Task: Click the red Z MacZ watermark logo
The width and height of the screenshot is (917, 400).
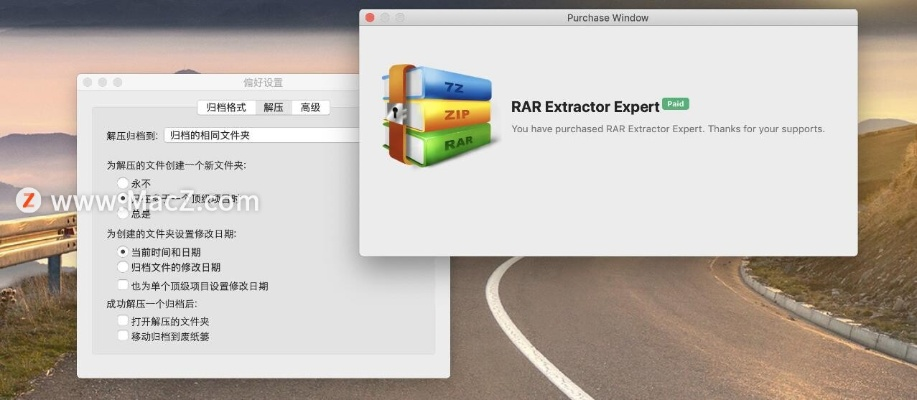Action: pyautogui.click(x=29, y=199)
